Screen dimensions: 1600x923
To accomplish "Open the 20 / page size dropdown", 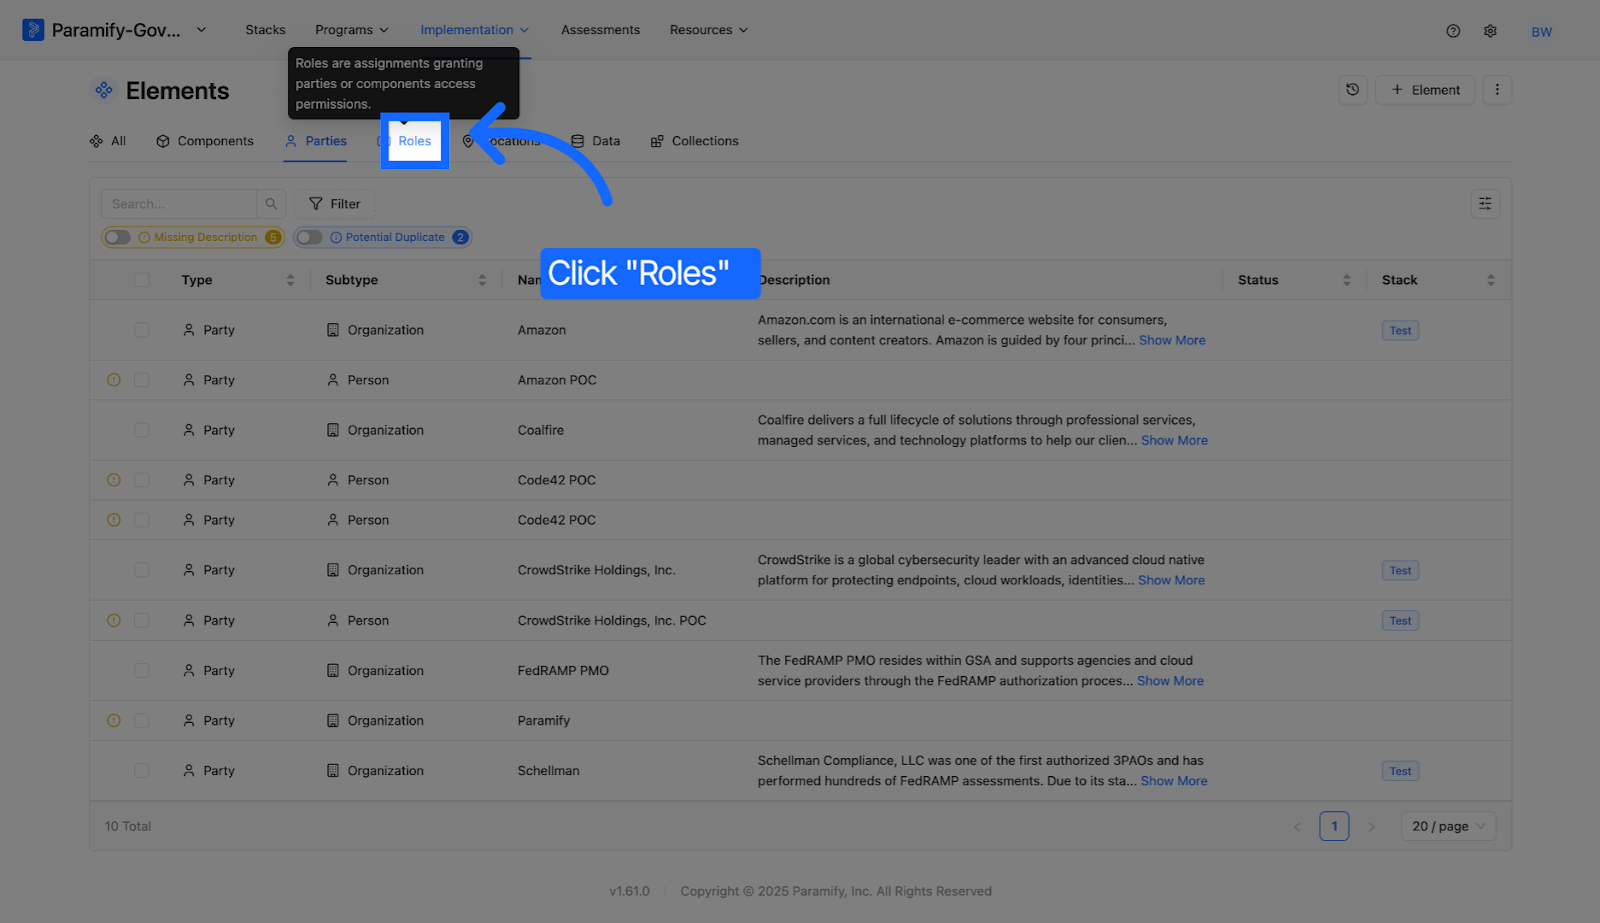I will (1448, 826).
